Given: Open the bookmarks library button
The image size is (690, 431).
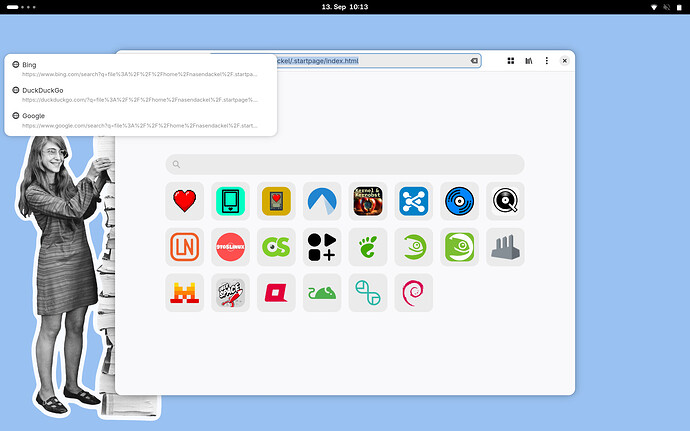Looking at the screenshot, I should 529,61.
